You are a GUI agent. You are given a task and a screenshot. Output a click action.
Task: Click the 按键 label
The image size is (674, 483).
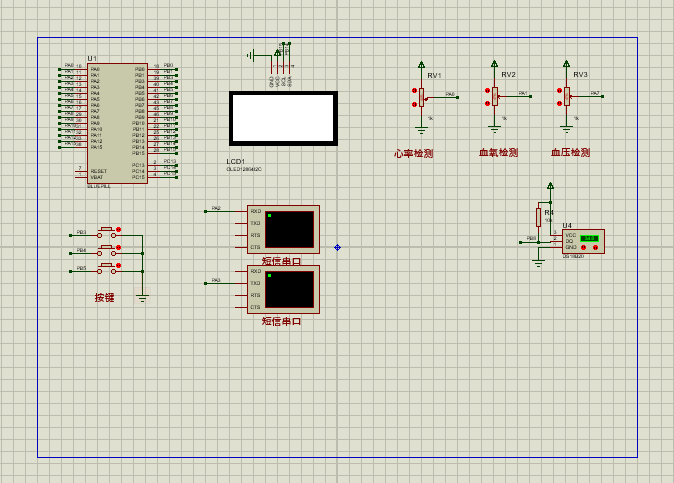click(104, 297)
